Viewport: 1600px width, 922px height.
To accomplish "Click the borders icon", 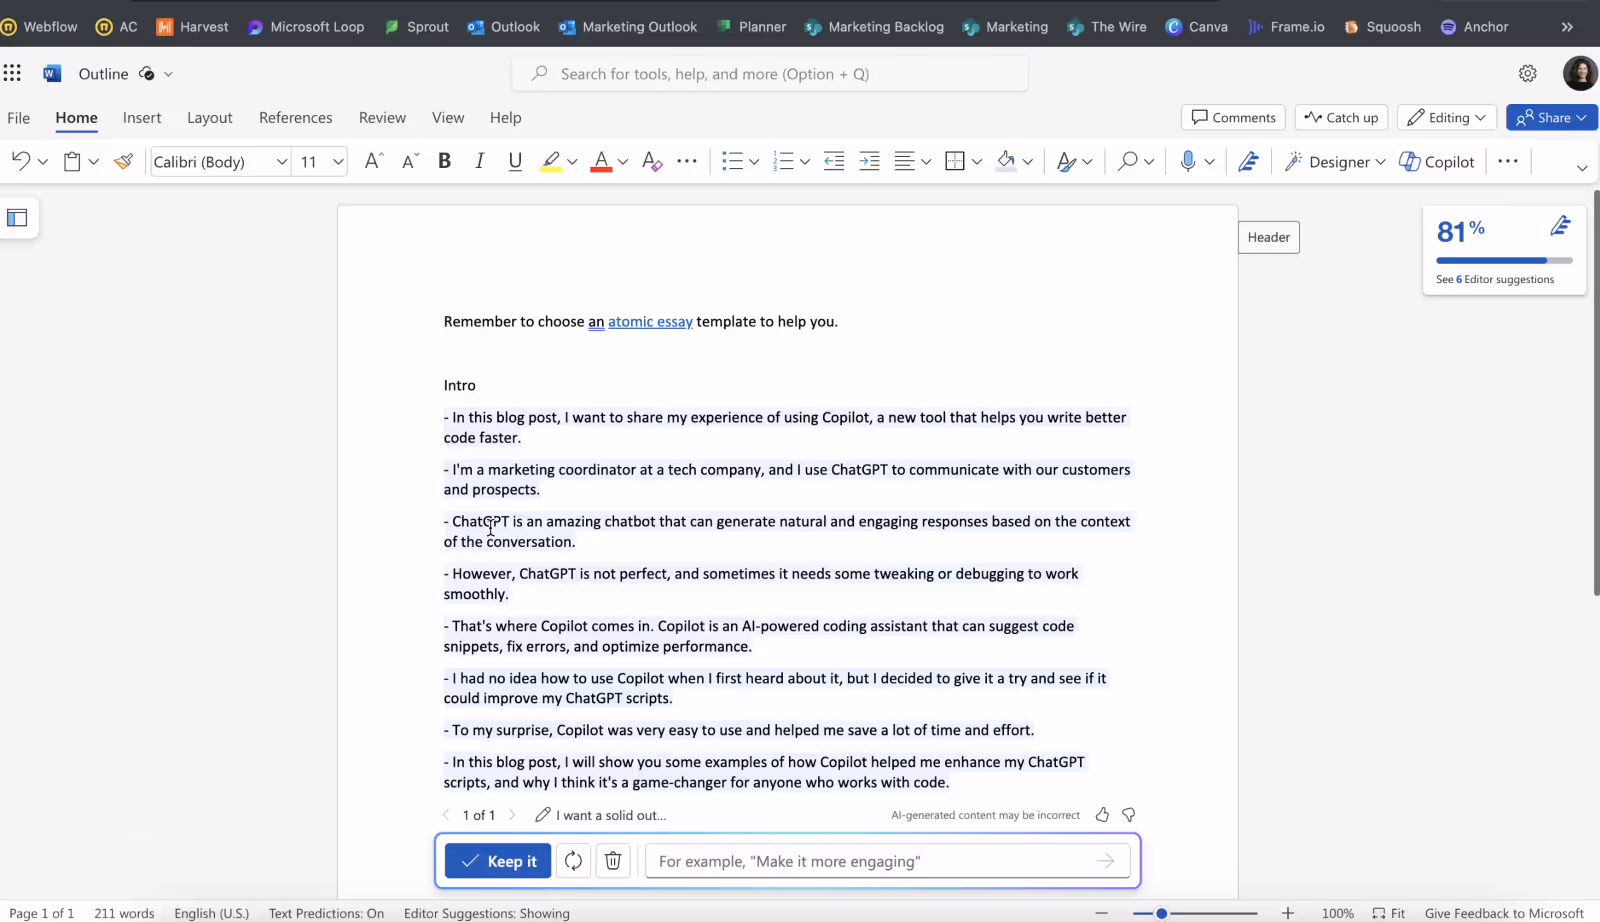I will point(955,161).
